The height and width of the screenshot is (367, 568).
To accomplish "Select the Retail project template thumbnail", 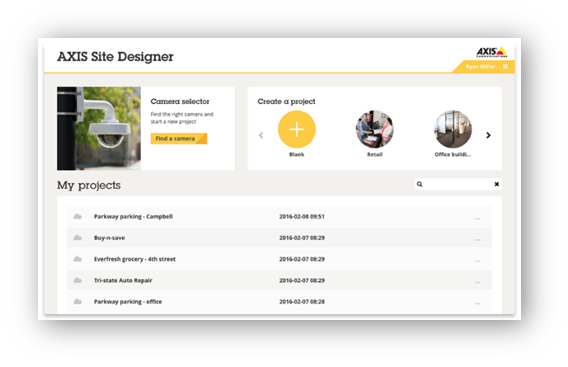I will (x=375, y=129).
